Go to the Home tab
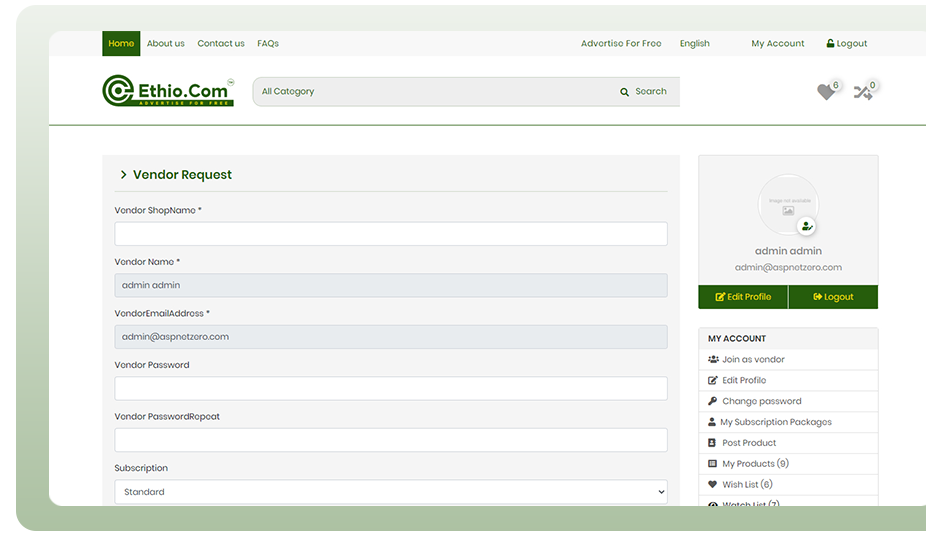Image resolution: width=926 pixels, height=536 pixels. point(121,44)
